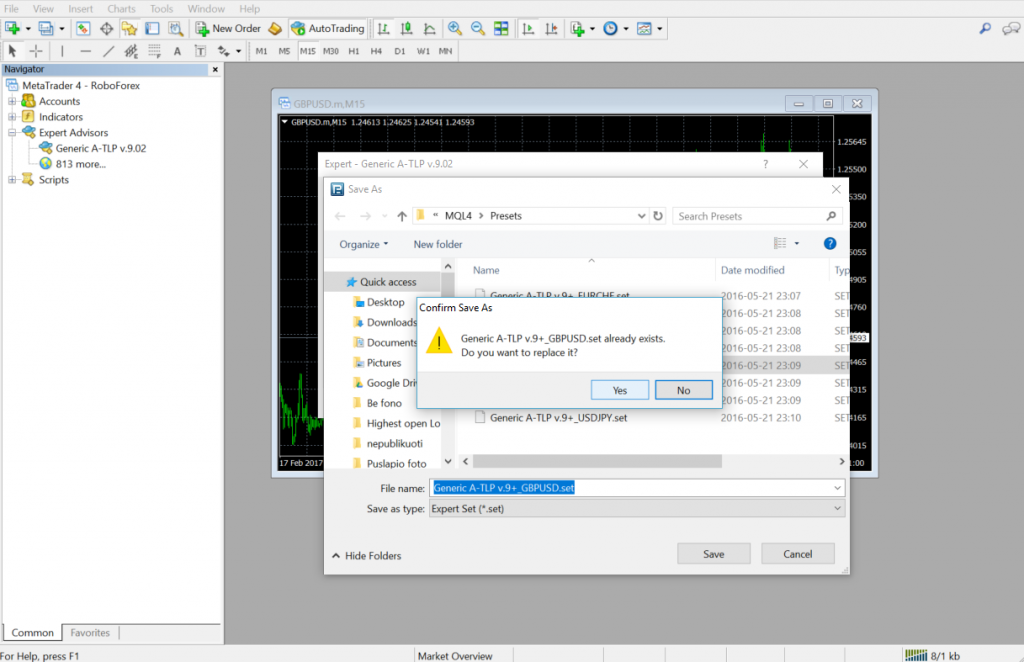Go up one folder level in Save As
This screenshot has height=662, width=1024.
(402, 215)
